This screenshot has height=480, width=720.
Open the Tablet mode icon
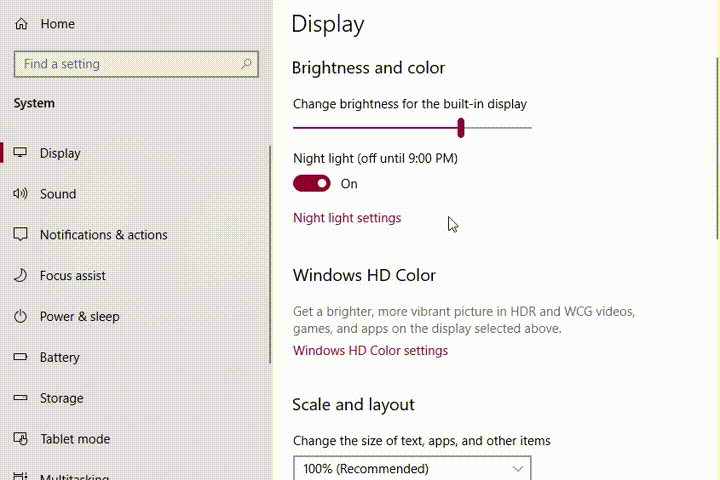click(x=20, y=439)
